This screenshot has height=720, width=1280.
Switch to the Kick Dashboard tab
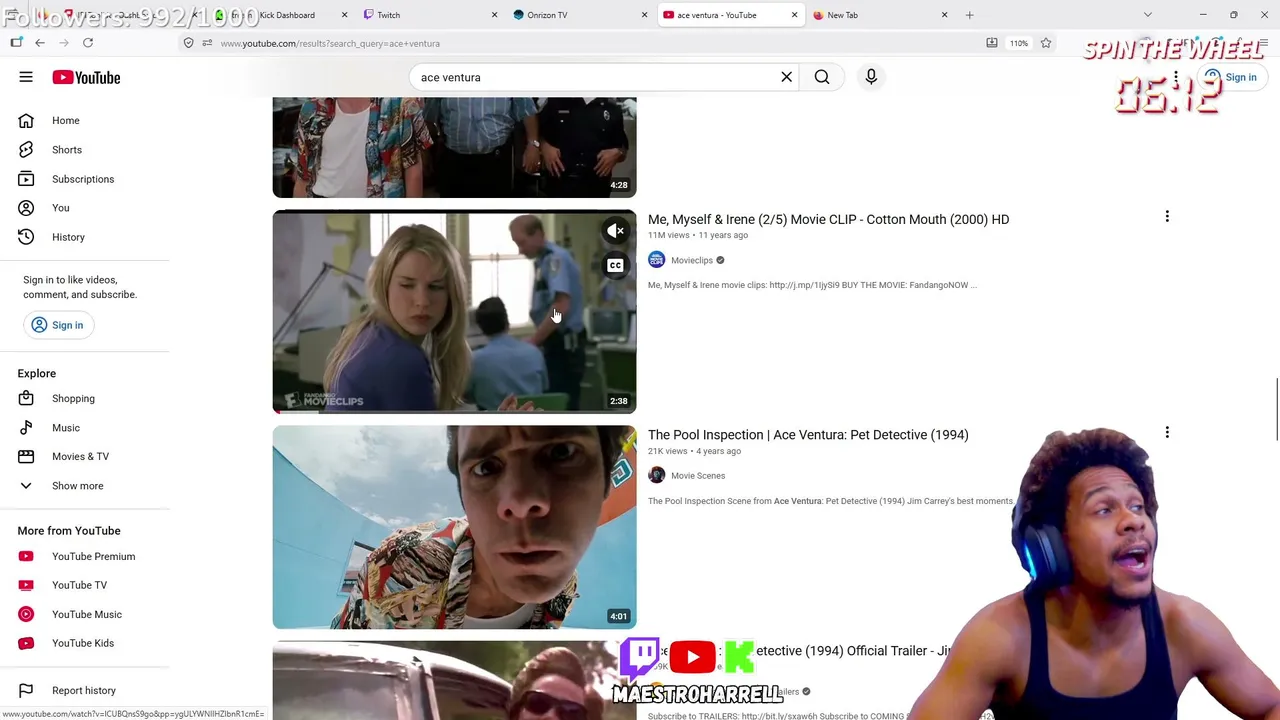tap(279, 15)
